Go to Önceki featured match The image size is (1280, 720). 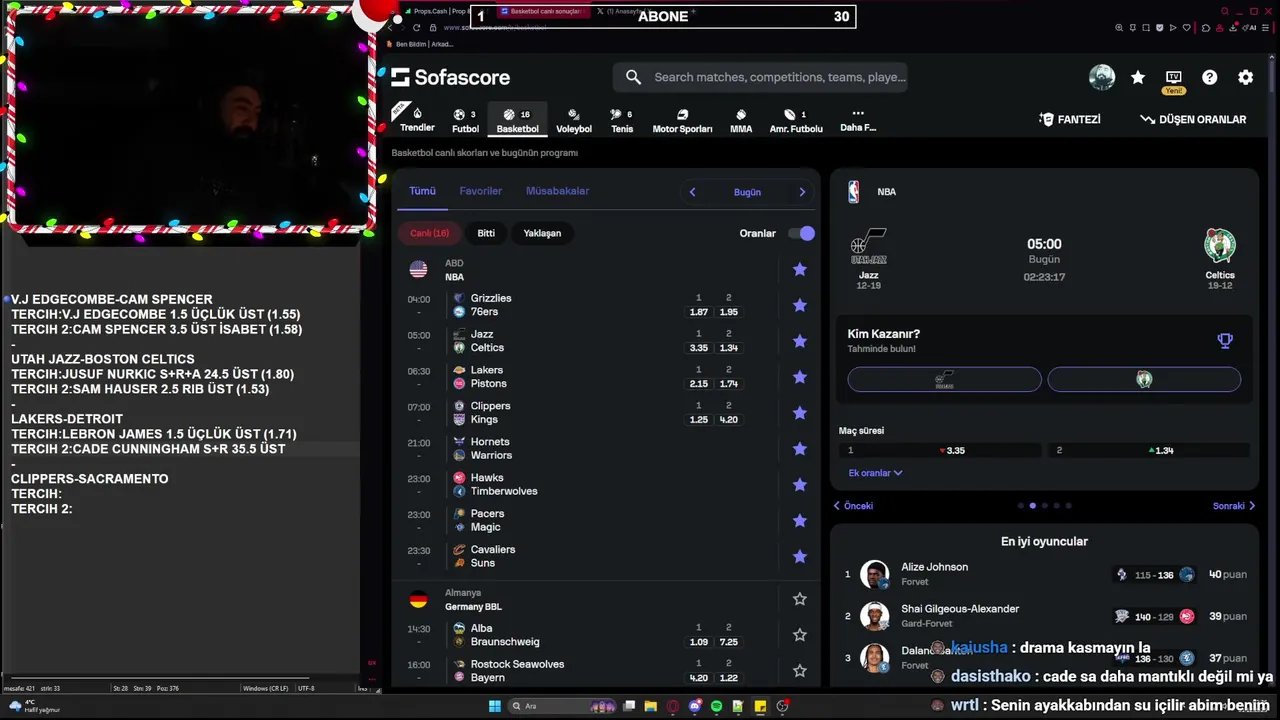pyautogui.click(x=853, y=506)
